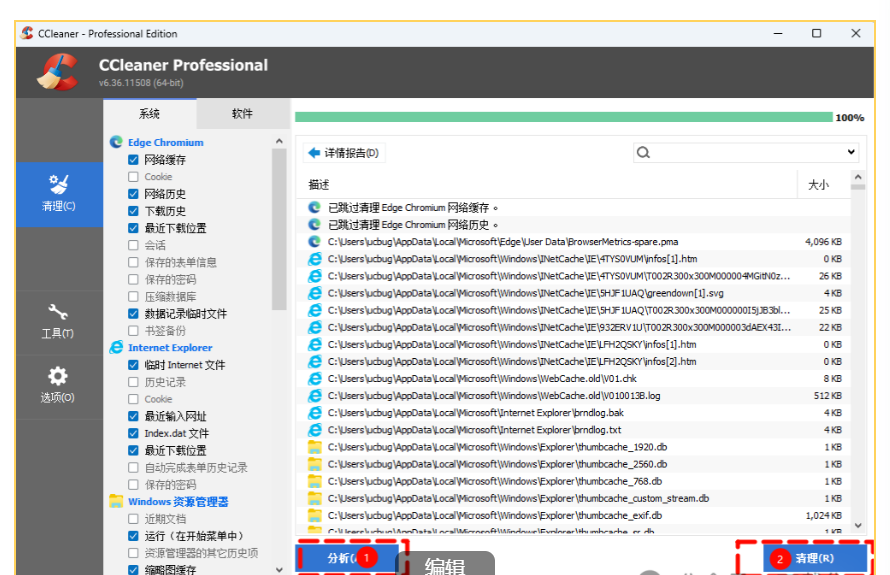Select the LFH2QSKY infos[2].htm row
The image size is (890, 575).
coord(573,362)
